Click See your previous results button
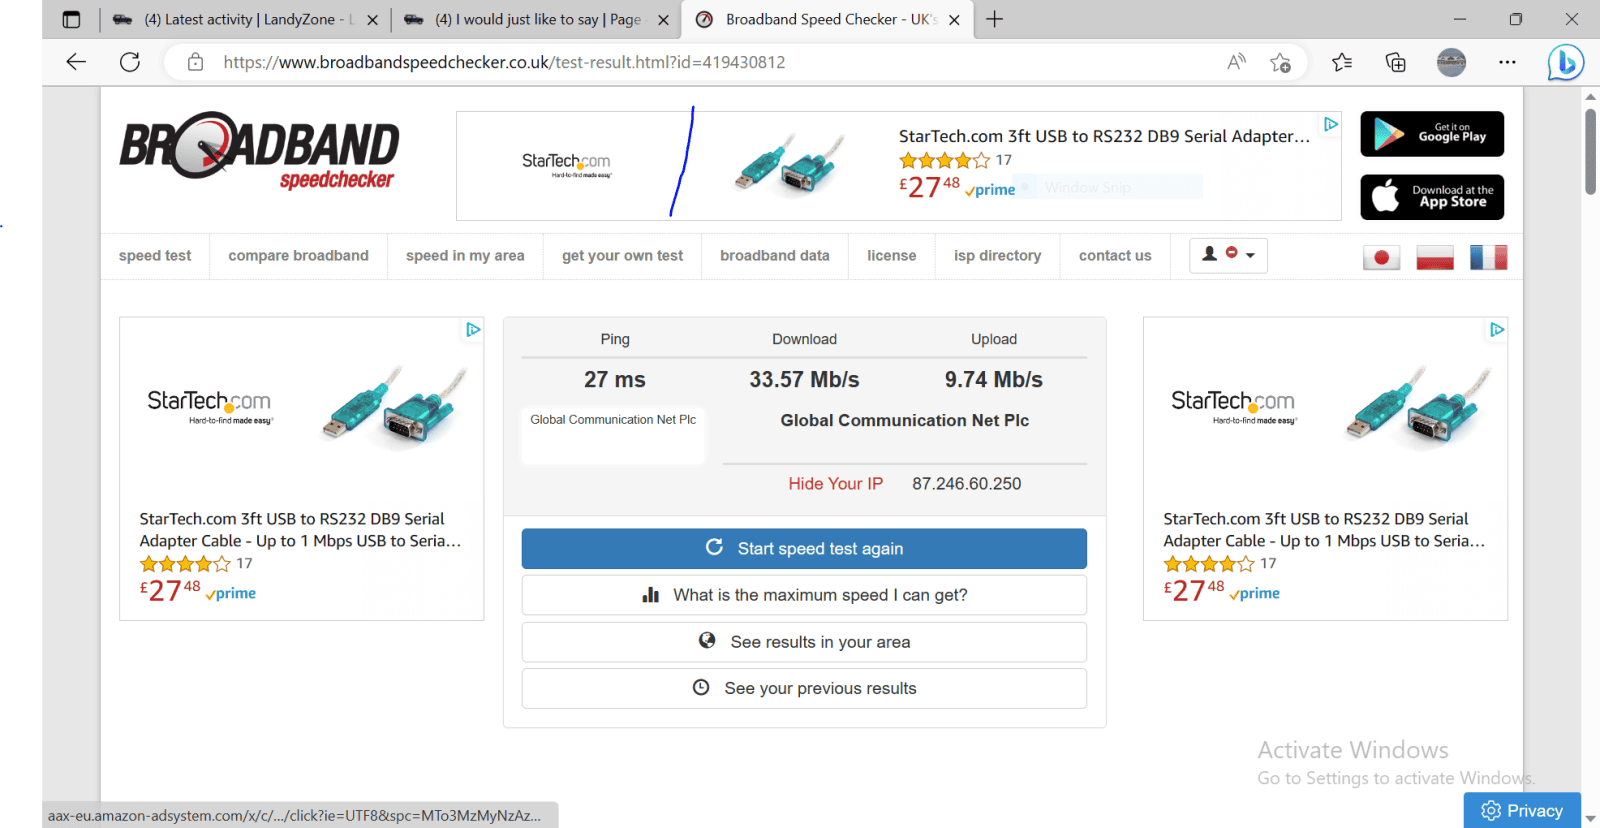Image resolution: width=1600 pixels, height=828 pixels. [804, 688]
